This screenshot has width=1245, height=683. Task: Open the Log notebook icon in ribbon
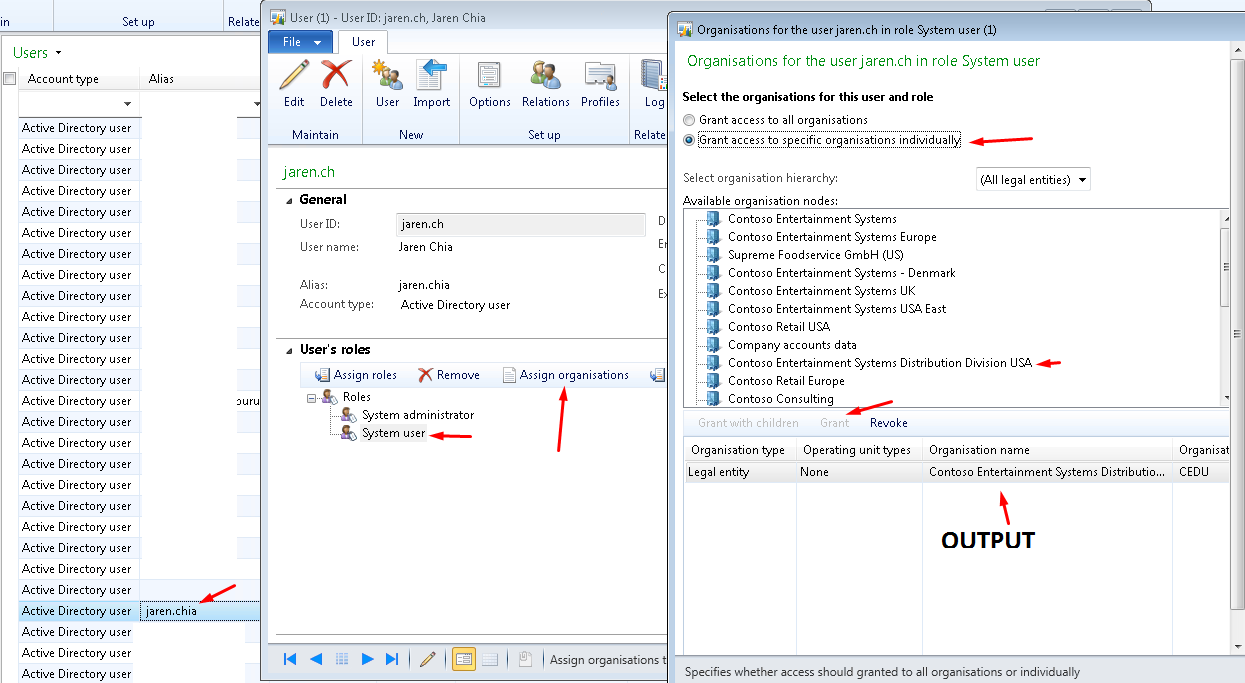click(x=654, y=76)
